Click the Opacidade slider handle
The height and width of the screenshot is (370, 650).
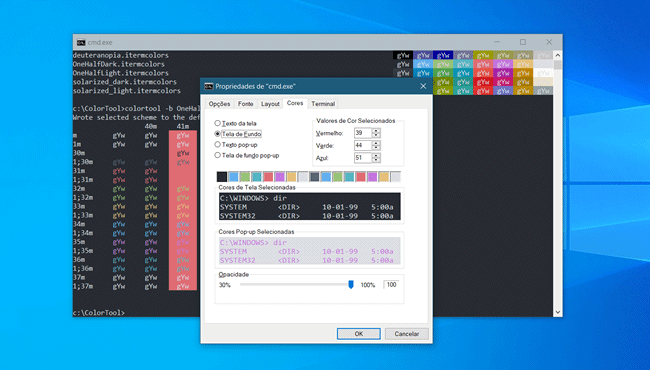tap(351, 284)
